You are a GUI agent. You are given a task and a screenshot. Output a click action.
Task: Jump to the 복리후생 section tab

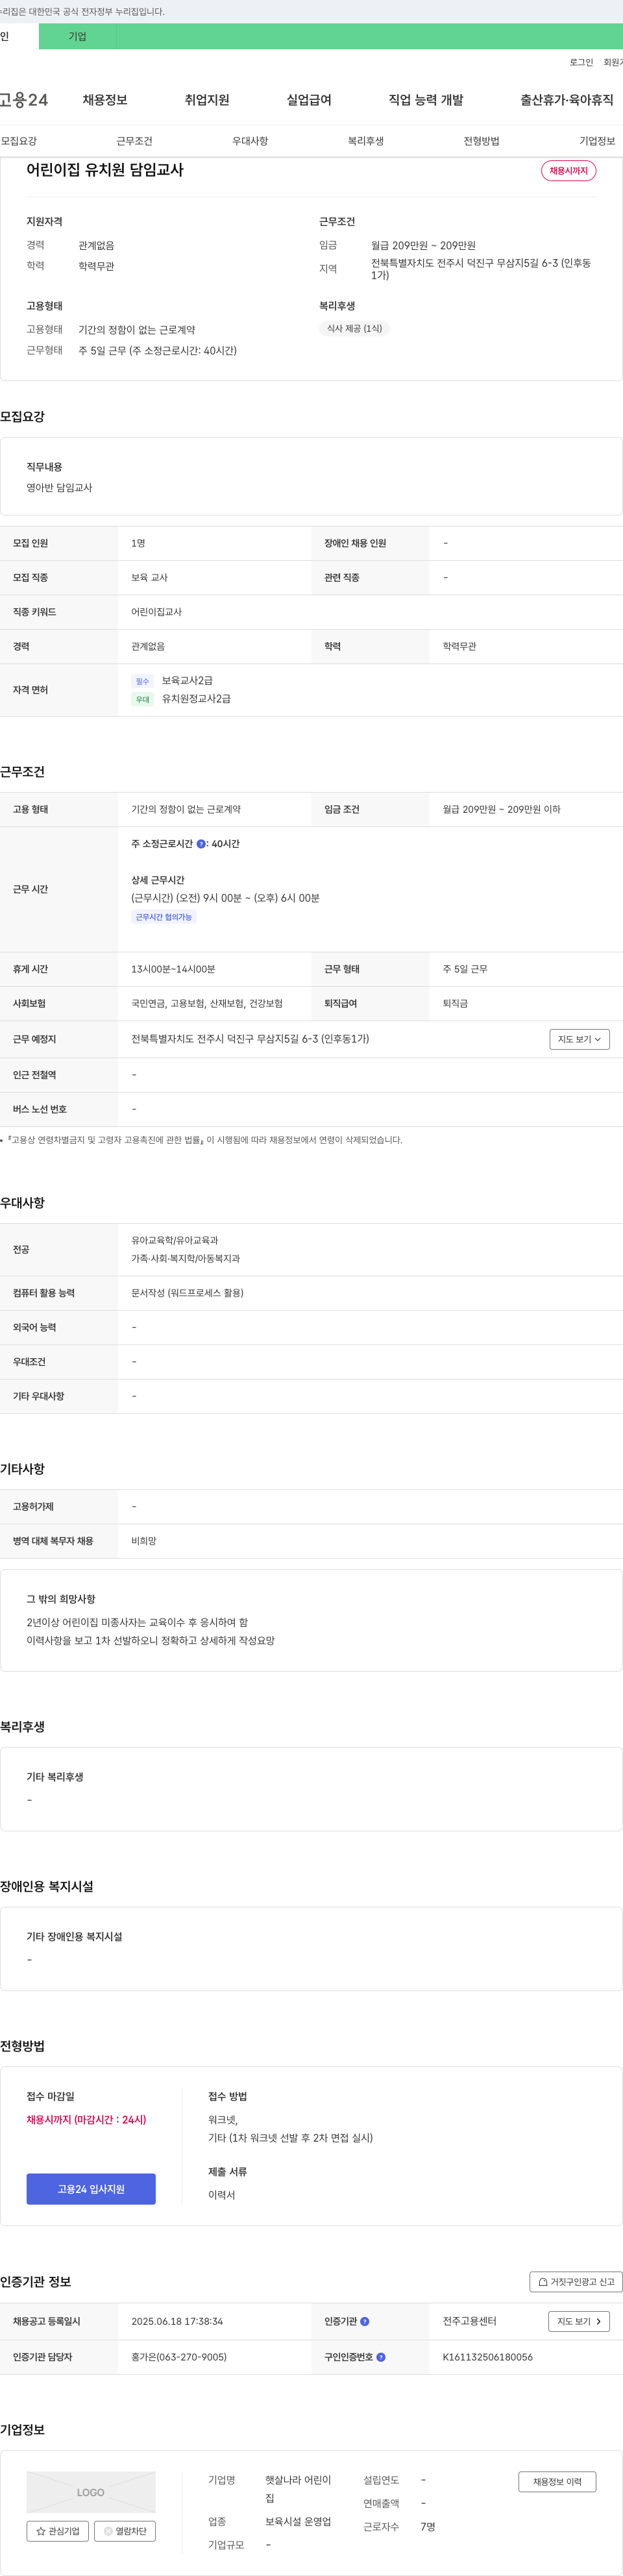pos(366,141)
